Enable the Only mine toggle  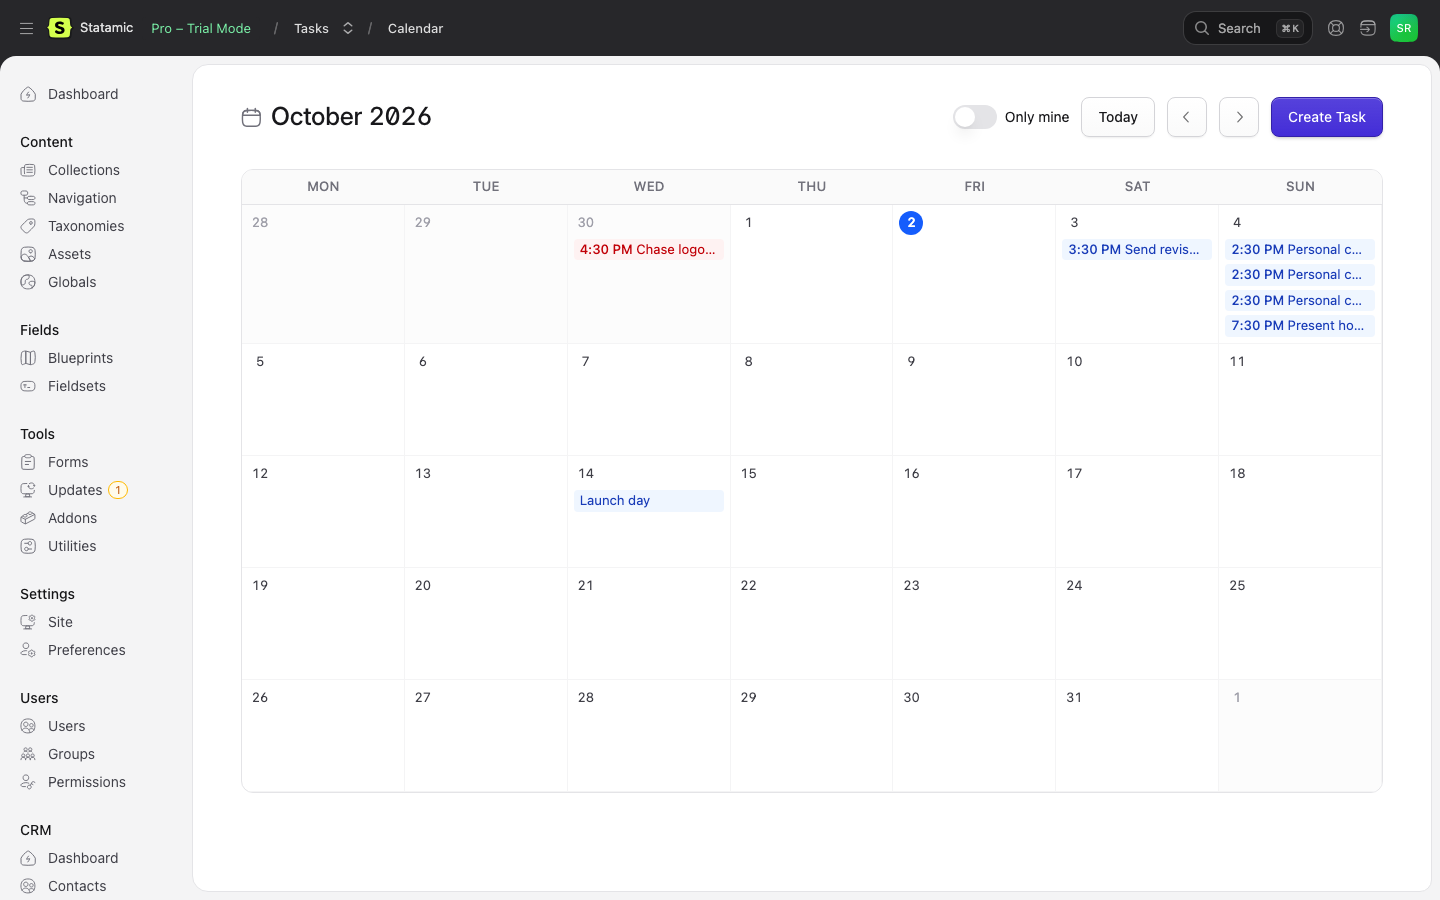(x=975, y=117)
